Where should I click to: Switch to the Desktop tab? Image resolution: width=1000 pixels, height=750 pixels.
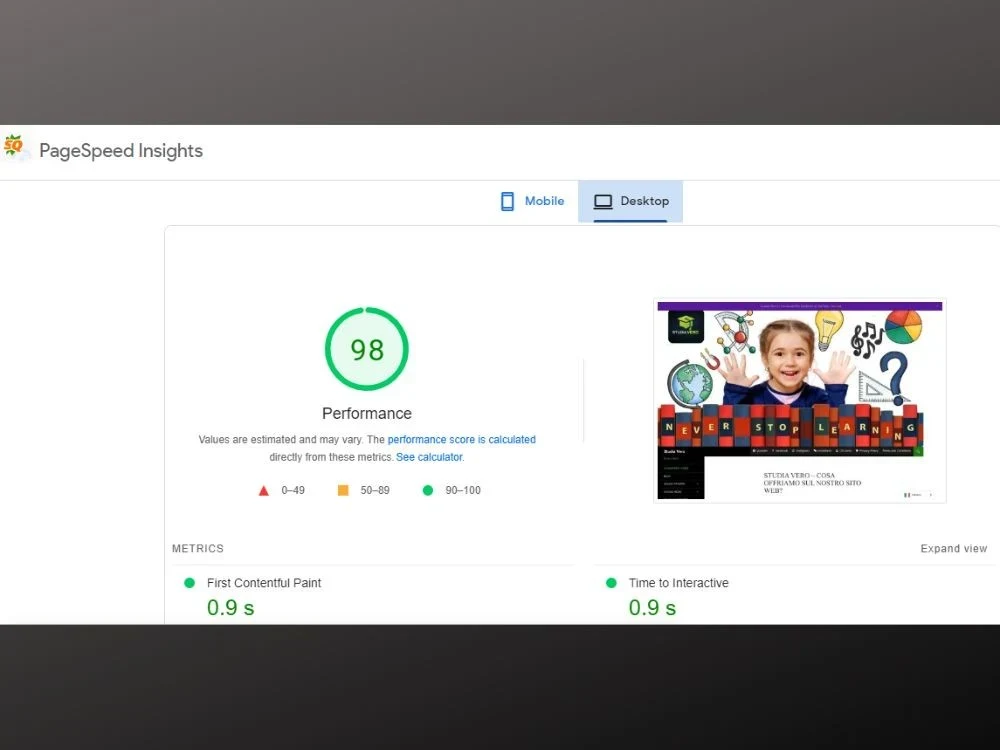(x=630, y=202)
